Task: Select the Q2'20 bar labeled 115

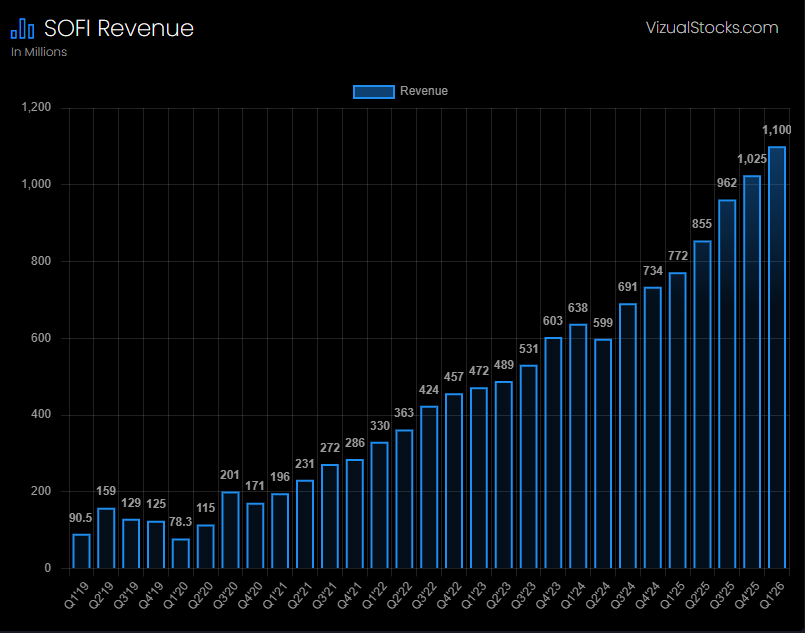Action: click(x=205, y=547)
